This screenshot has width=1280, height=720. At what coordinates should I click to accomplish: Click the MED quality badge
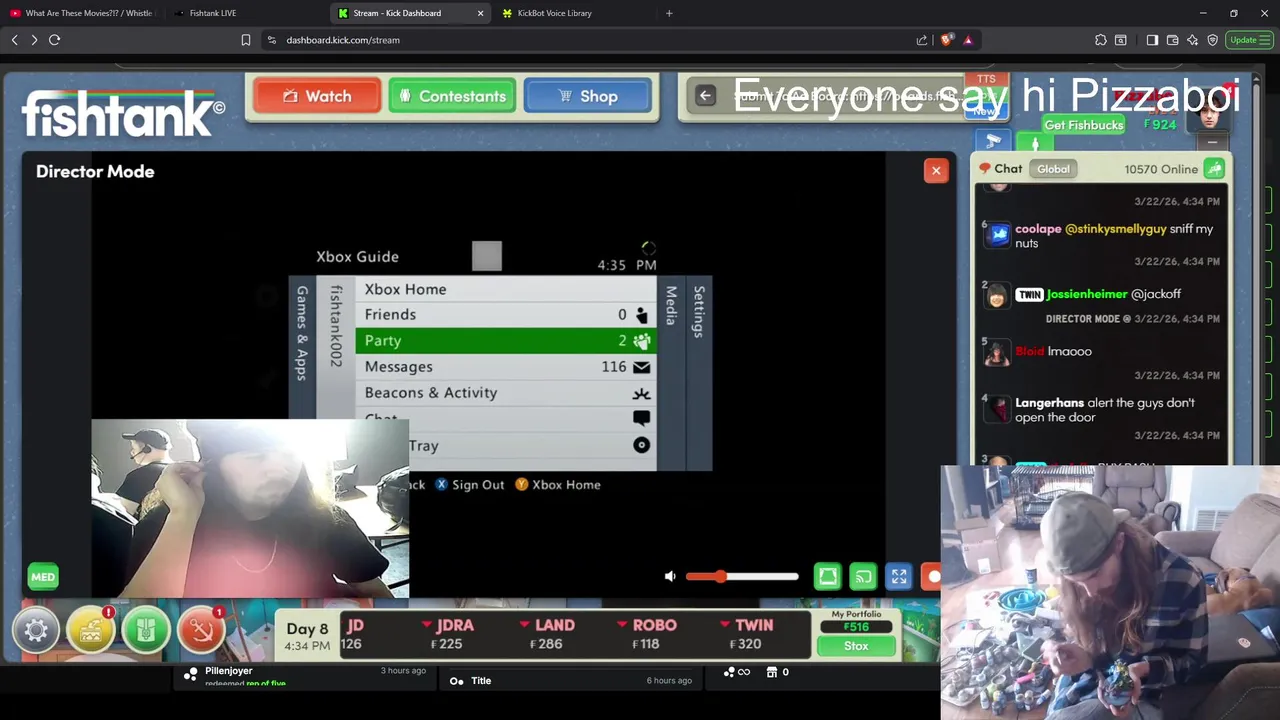pyautogui.click(x=43, y=577)
